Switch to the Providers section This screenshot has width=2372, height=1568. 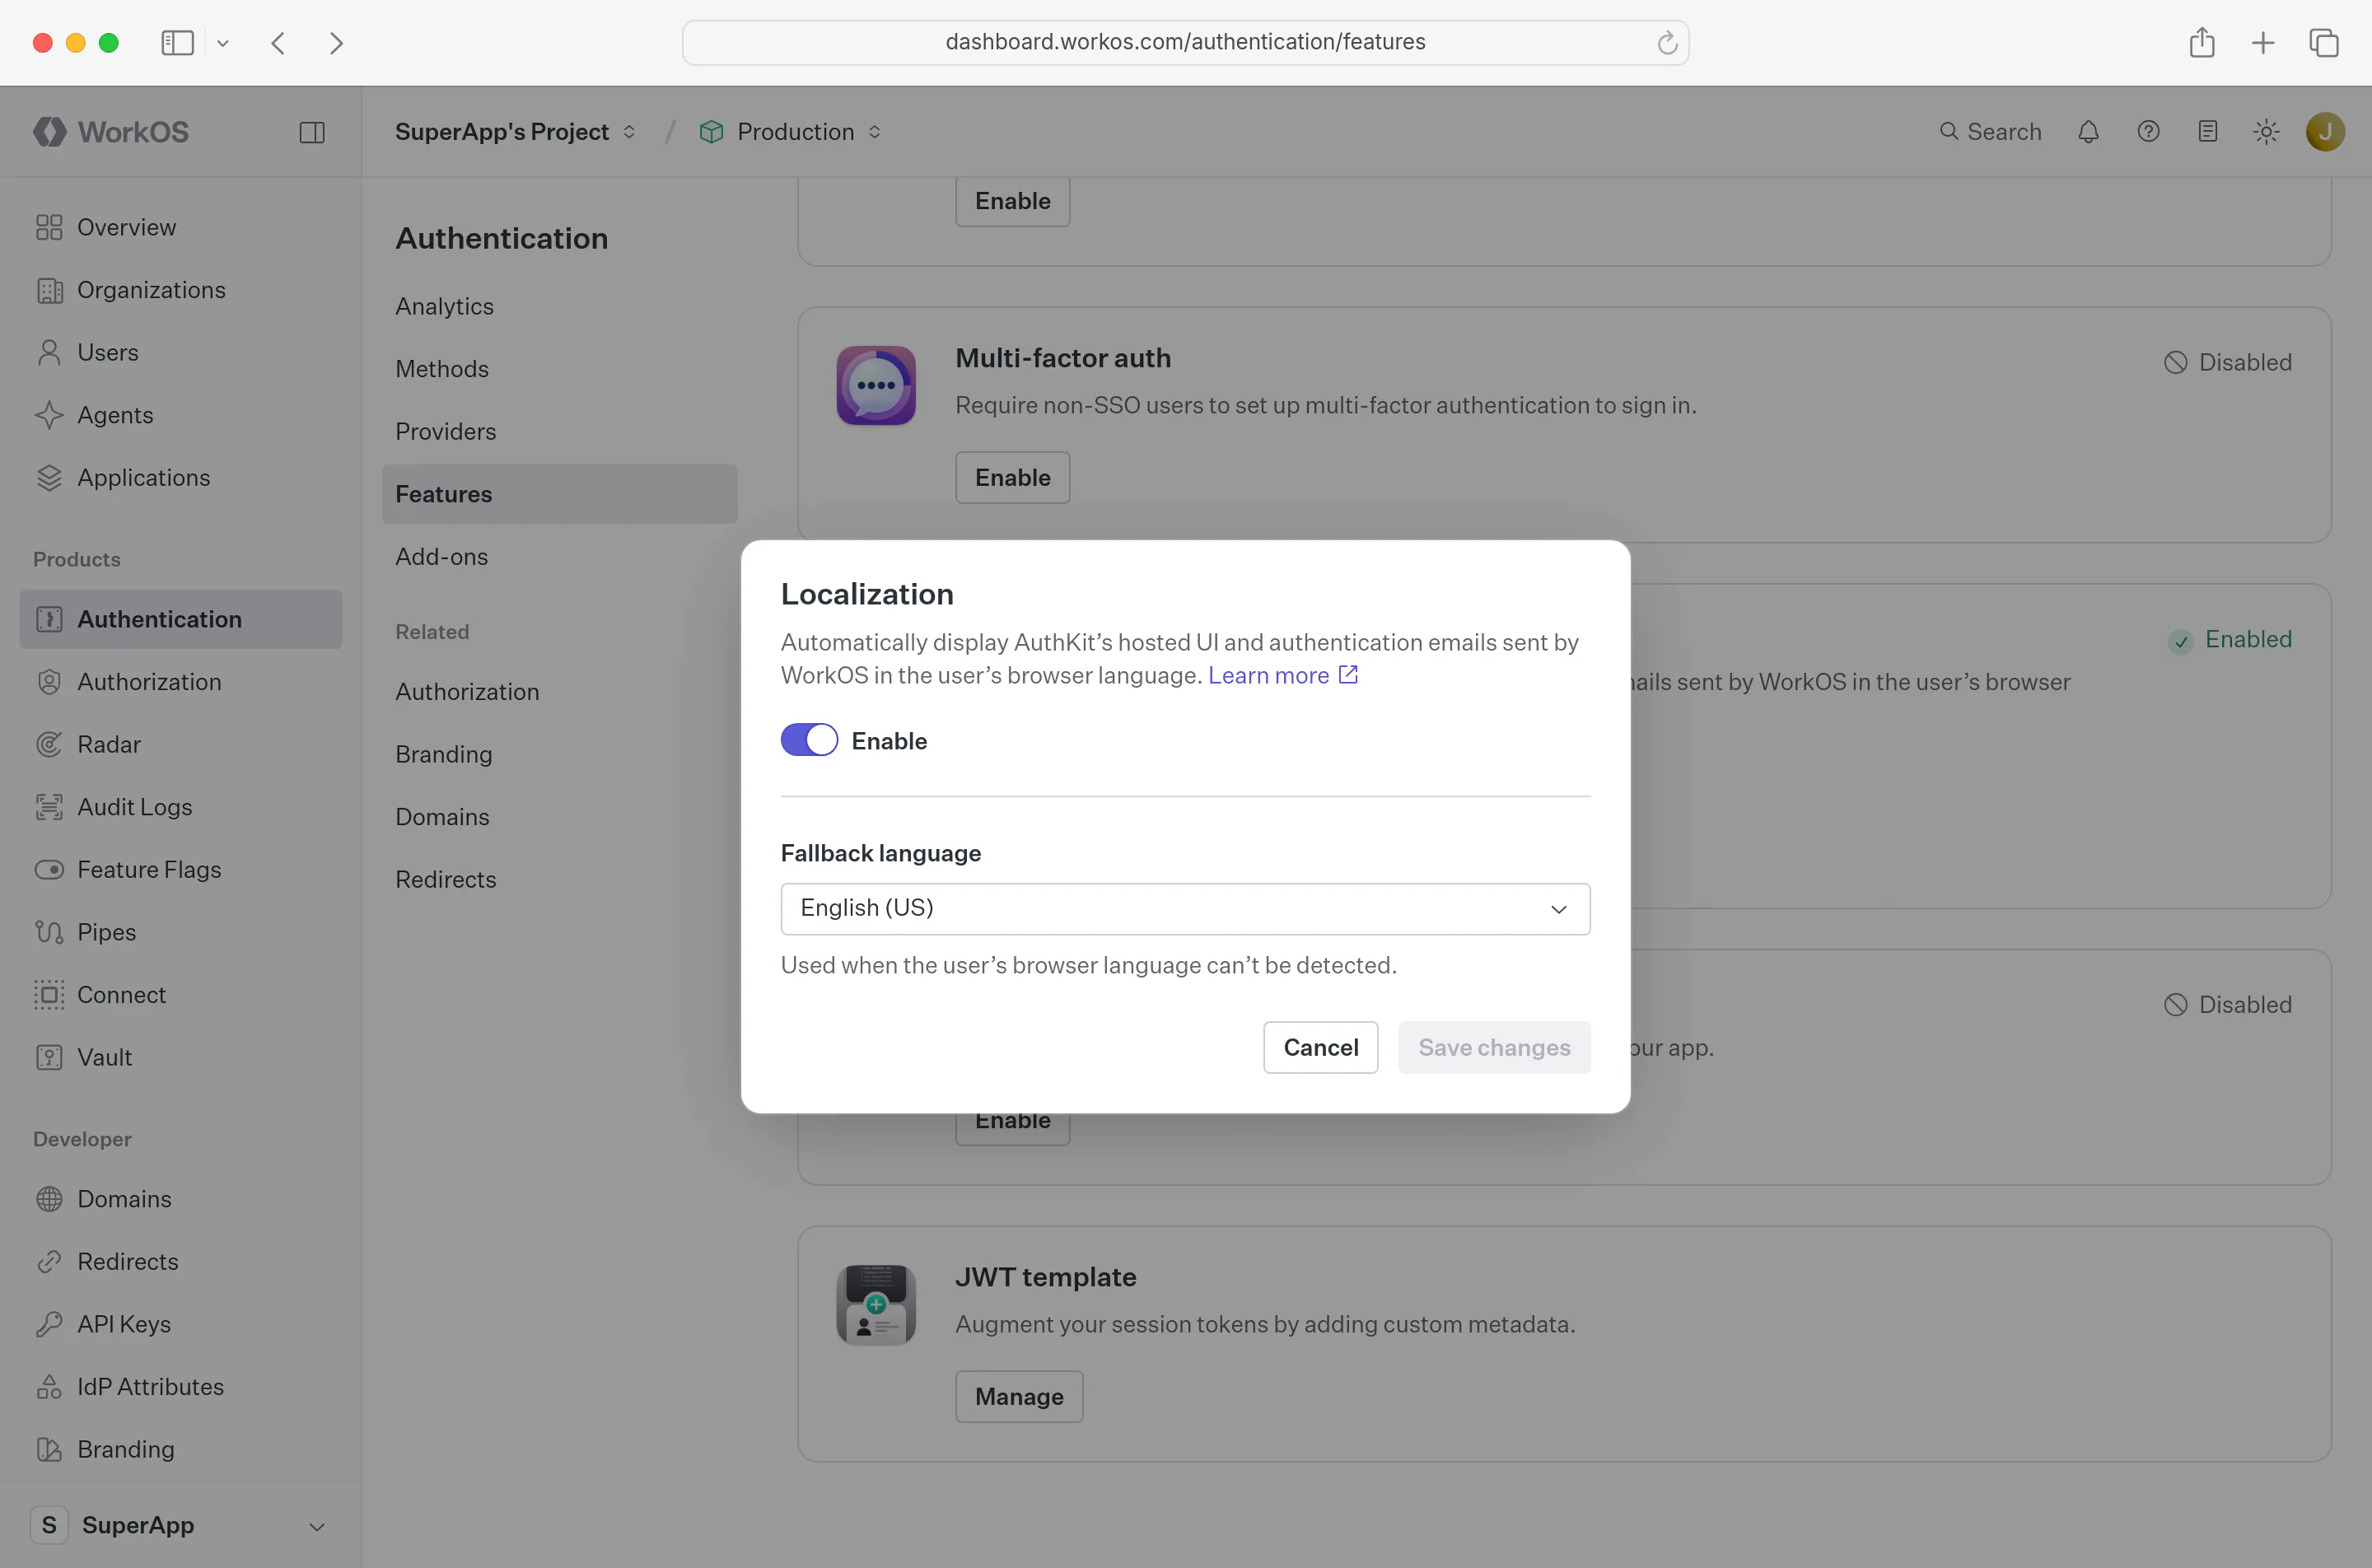click(560, 431)
